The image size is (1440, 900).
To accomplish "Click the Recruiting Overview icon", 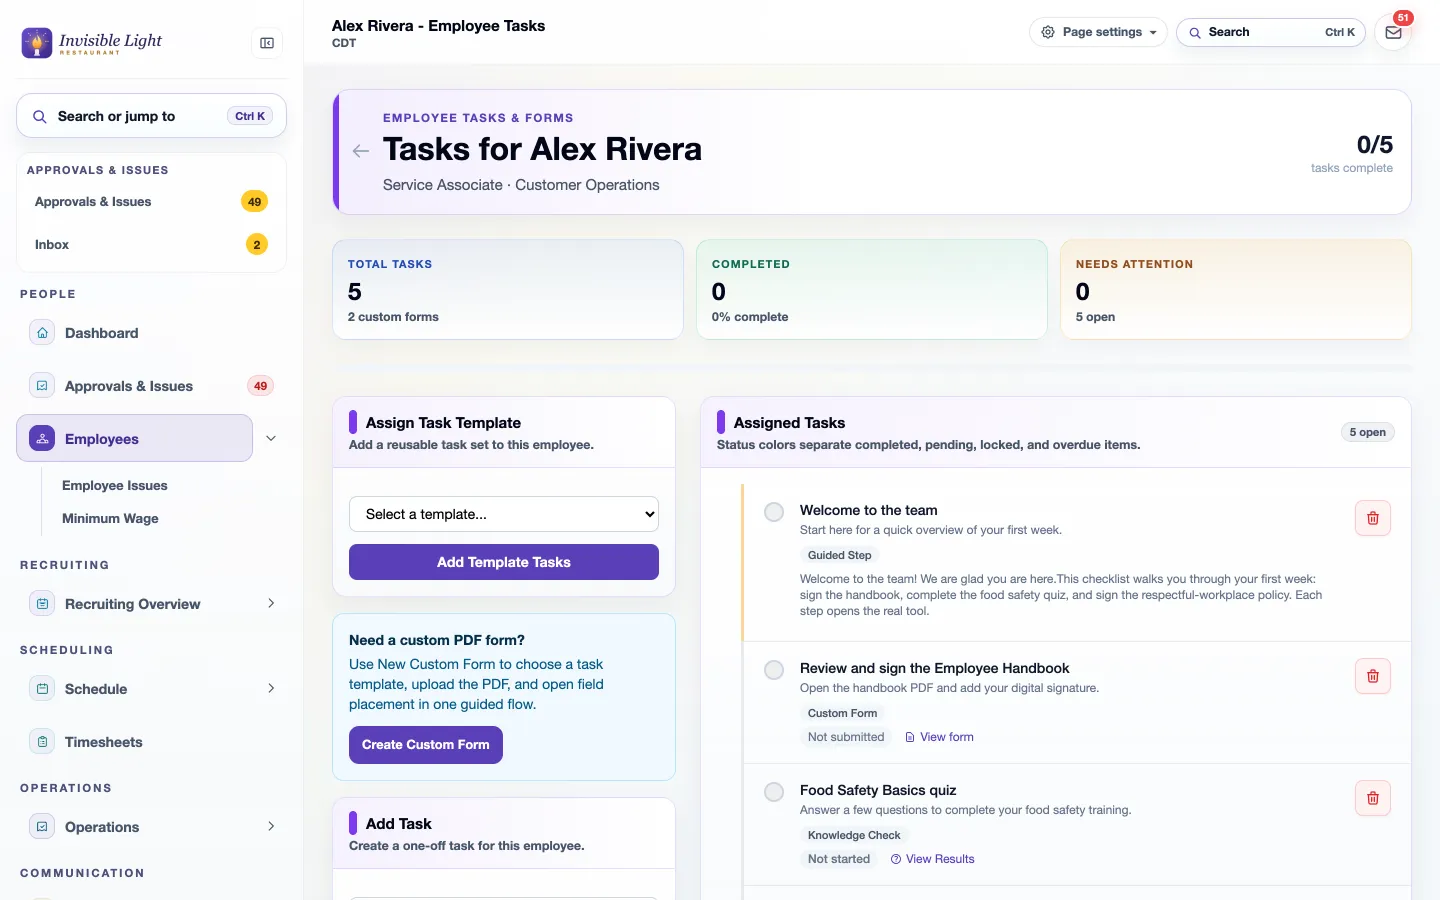I will pos(42,604).
